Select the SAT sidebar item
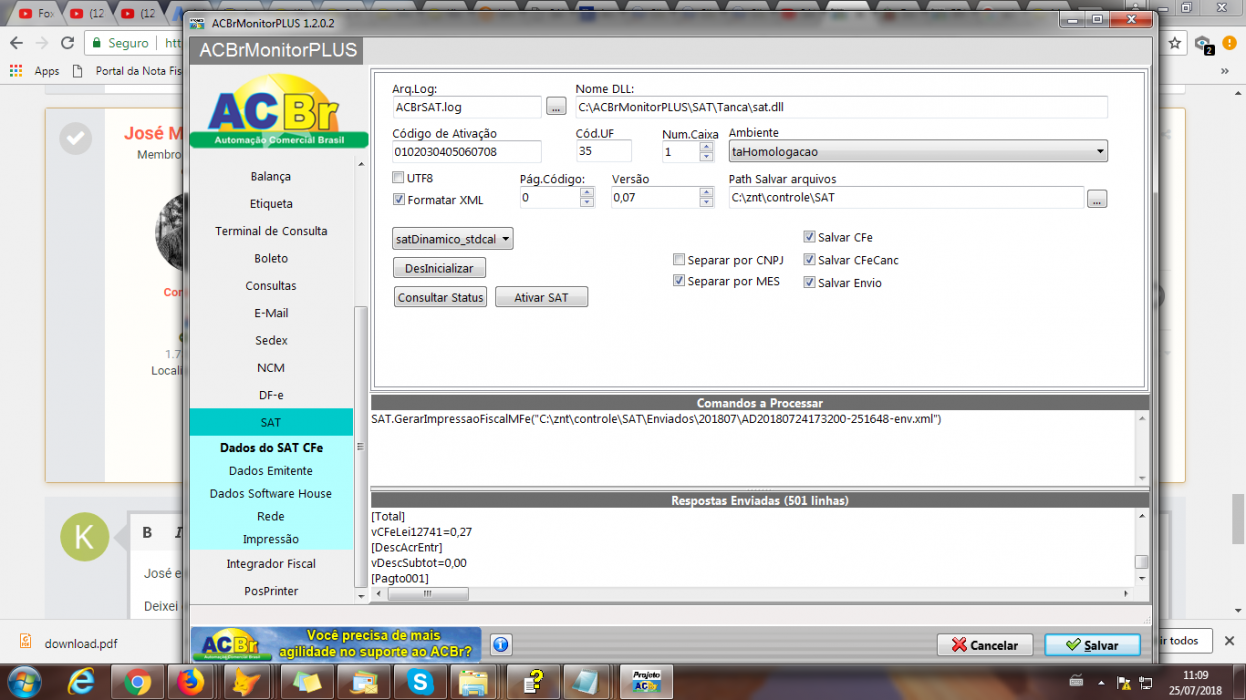1246x700 pixels. (x=271, y=422)
